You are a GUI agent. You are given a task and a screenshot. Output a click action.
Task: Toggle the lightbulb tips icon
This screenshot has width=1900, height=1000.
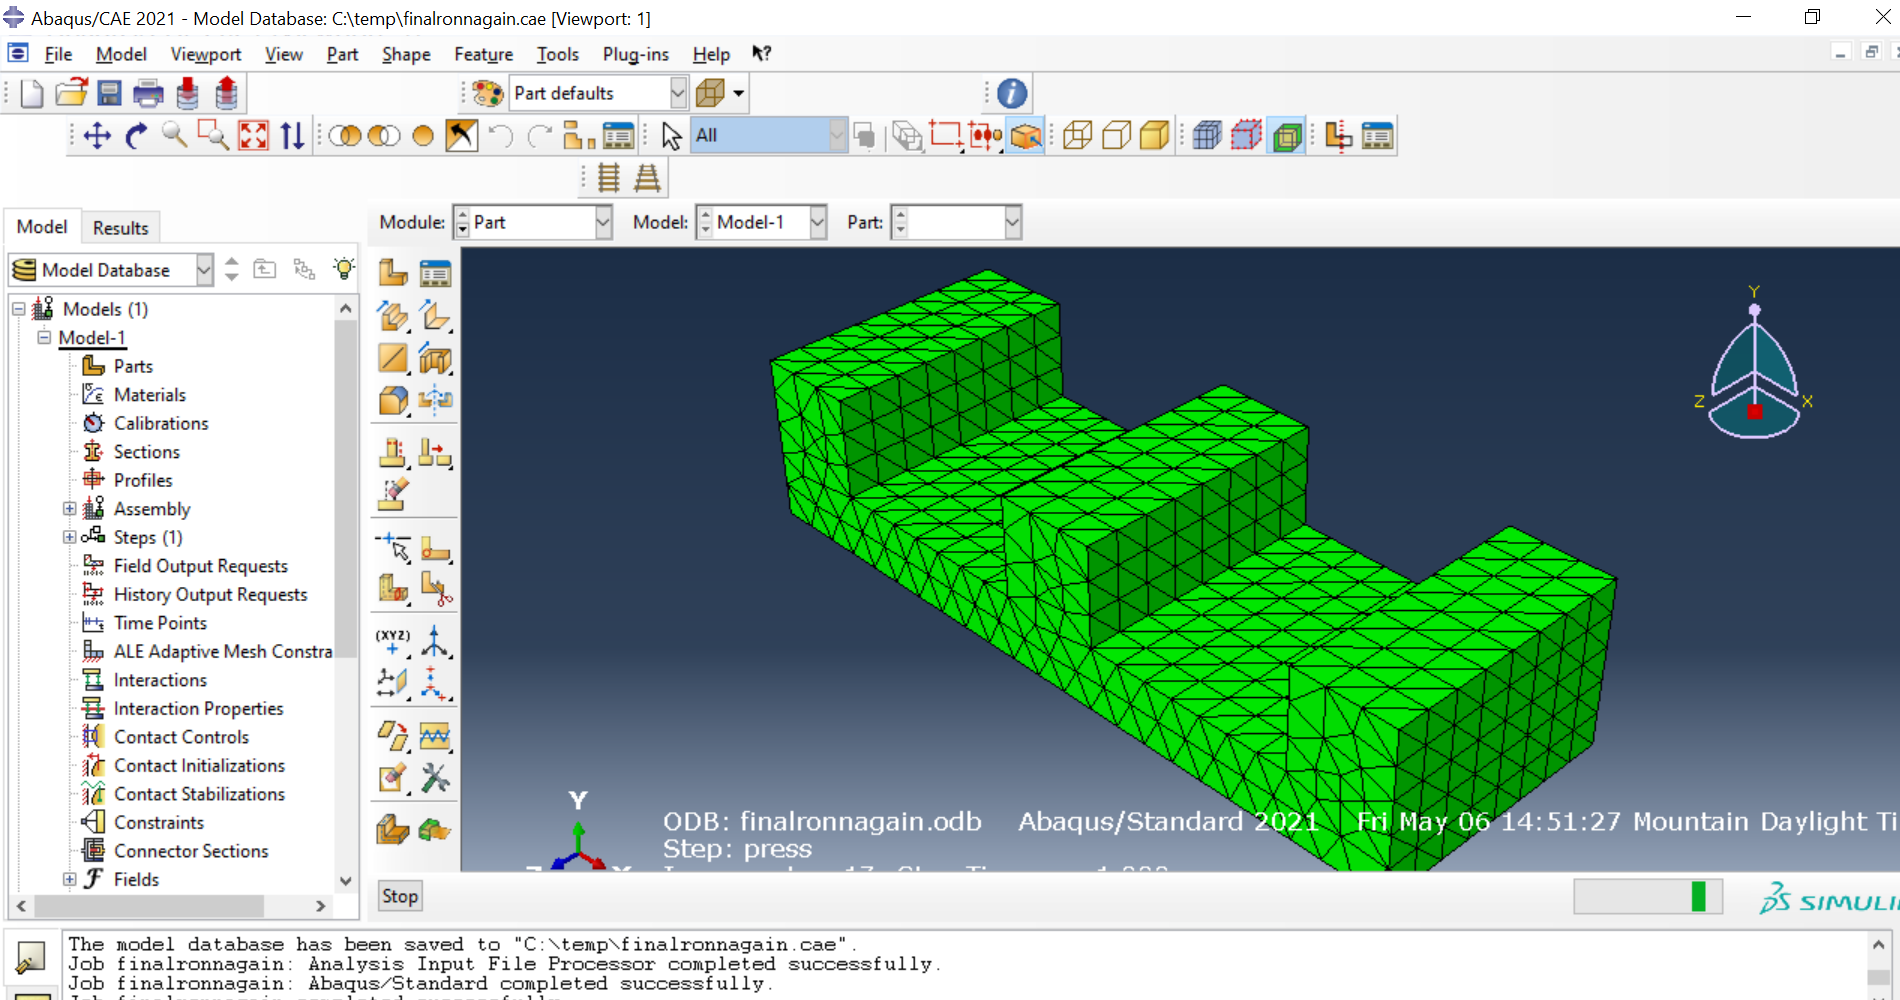point(344,269)
